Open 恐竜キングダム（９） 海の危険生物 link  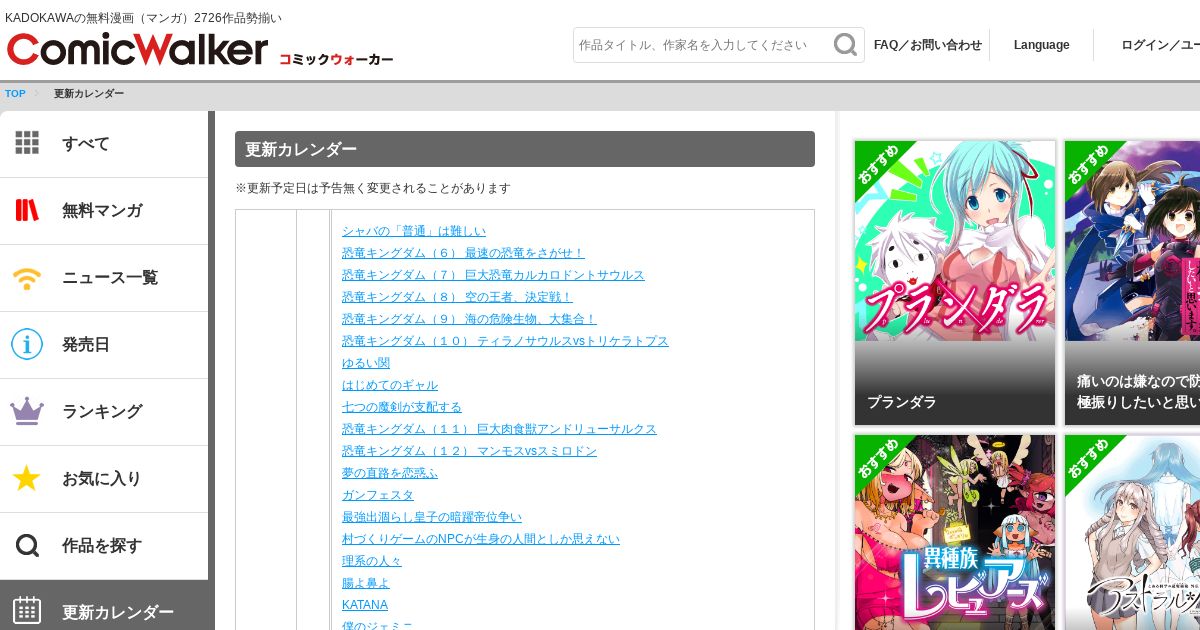(469, 319)
